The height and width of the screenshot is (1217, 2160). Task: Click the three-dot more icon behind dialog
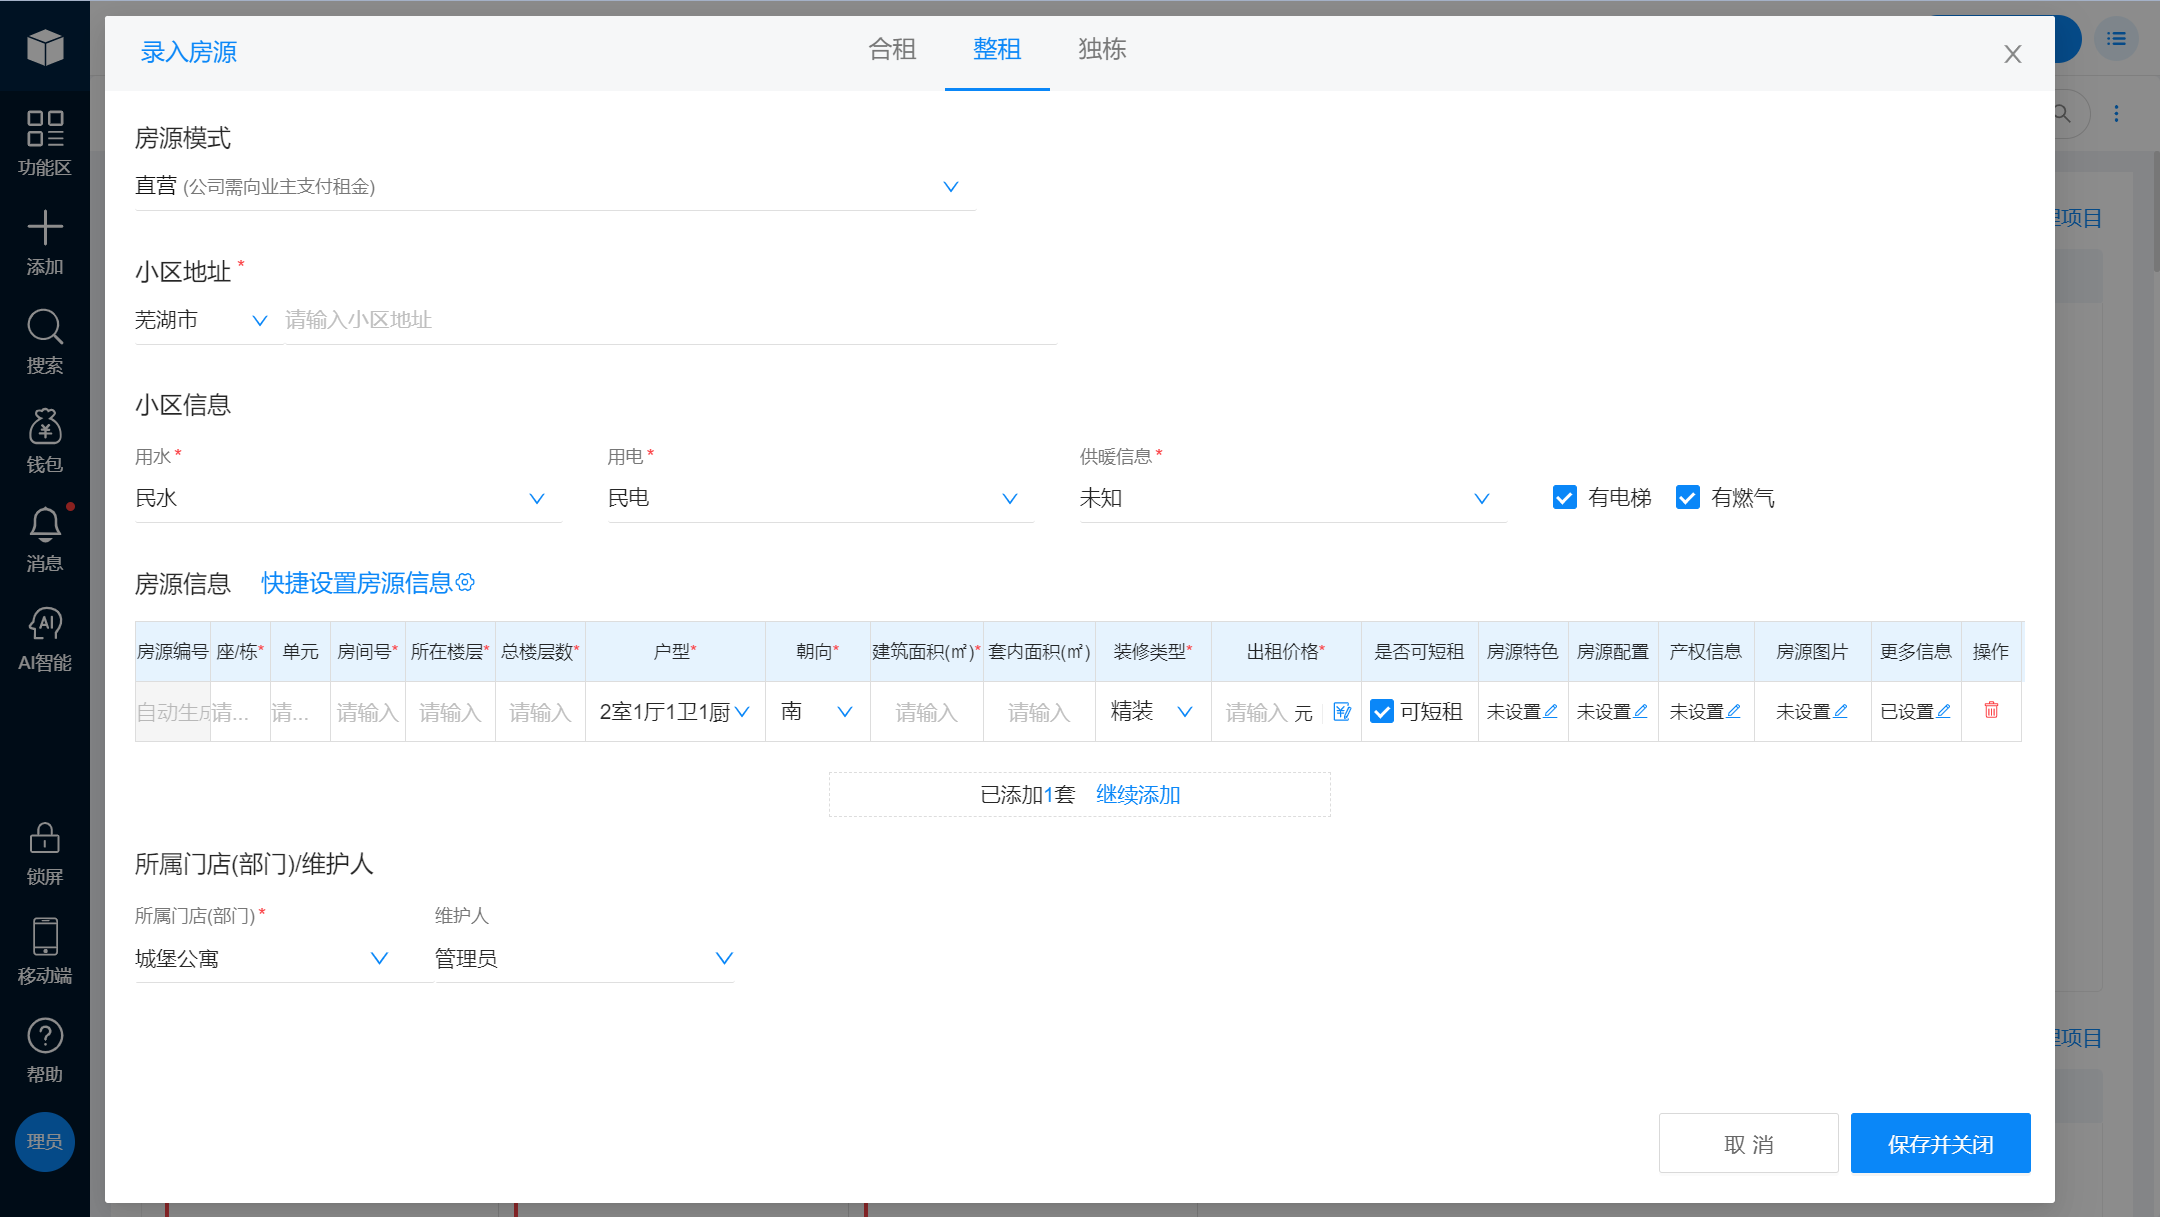pos(2116,114)
